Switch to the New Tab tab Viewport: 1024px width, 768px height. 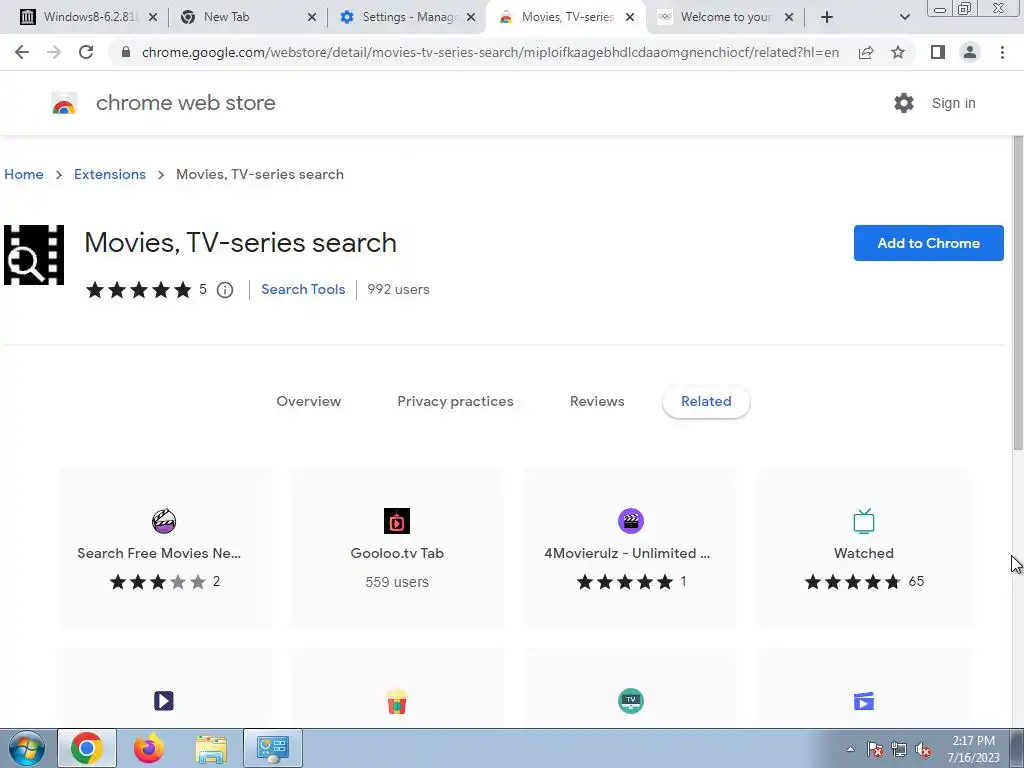pyautogui.click(x=226, y=17)
